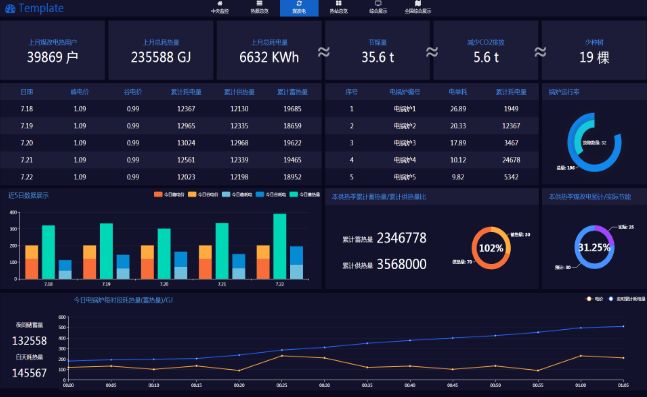Viewport: 647px width, 397px height.
Task: Click the tall teal bar for 7.22
Action: (280, 246)
